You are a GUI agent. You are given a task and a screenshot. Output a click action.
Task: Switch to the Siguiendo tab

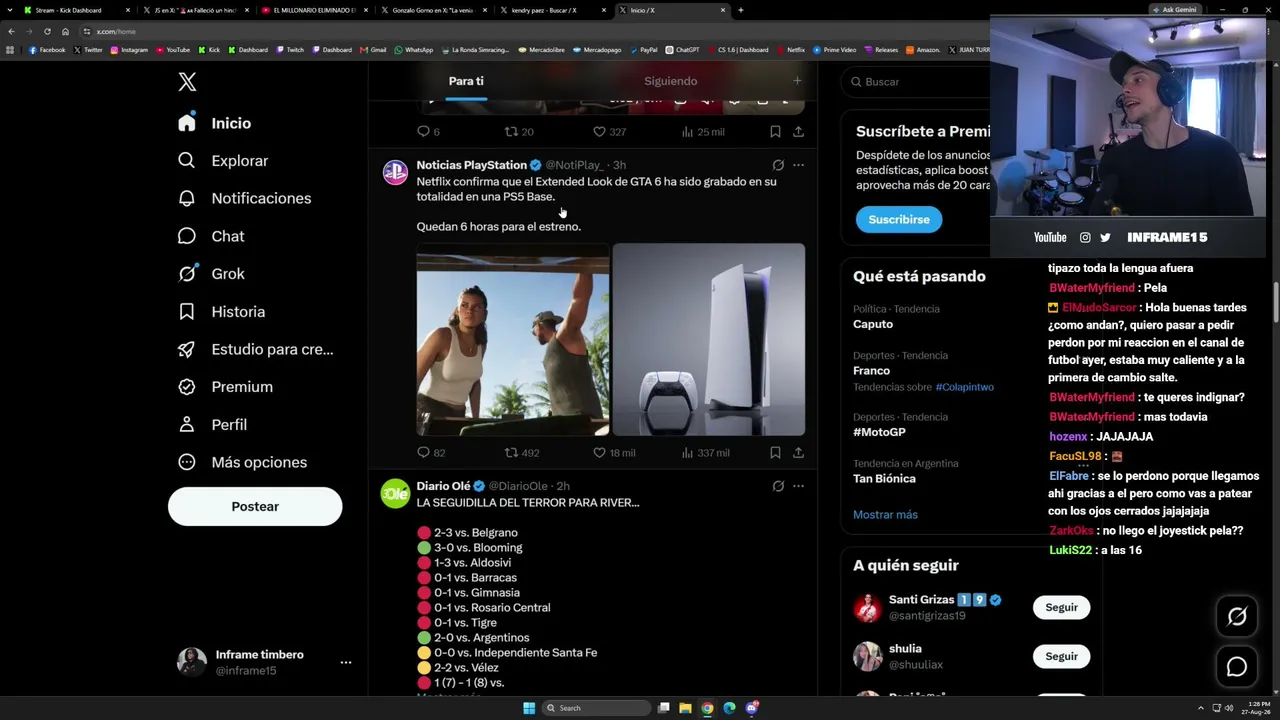tap(670, 81)
